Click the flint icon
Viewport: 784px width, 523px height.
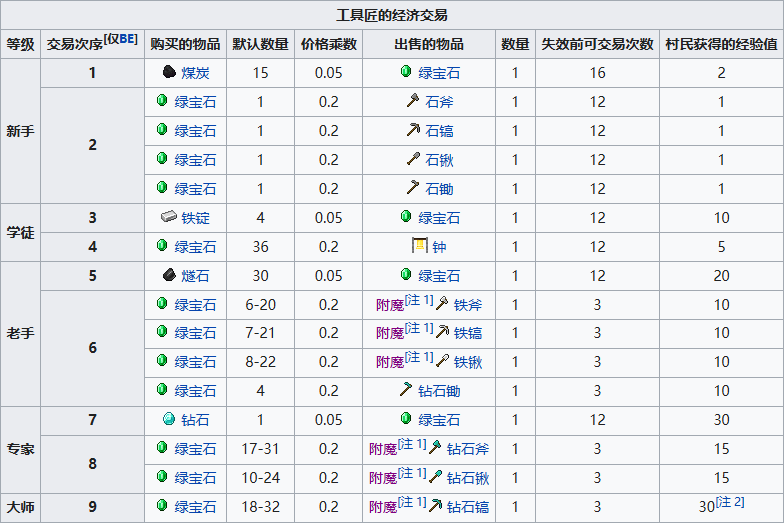pos(170,275)
